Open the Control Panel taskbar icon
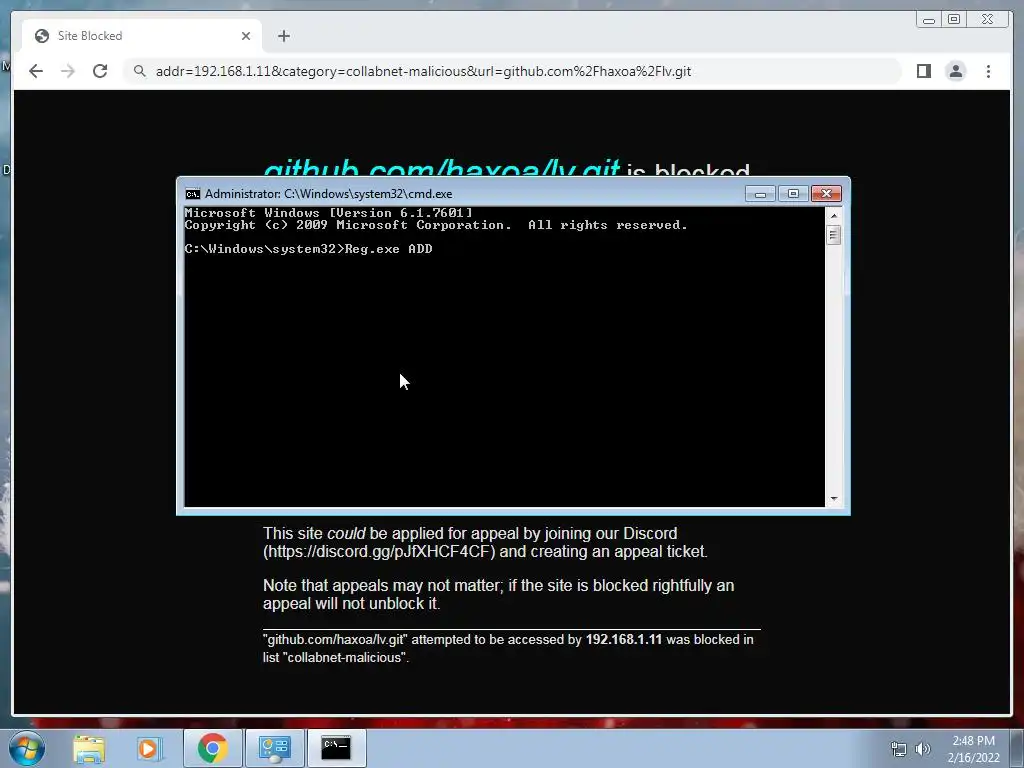This screenshot has width=1024, height=768. [x=274, y=748]
